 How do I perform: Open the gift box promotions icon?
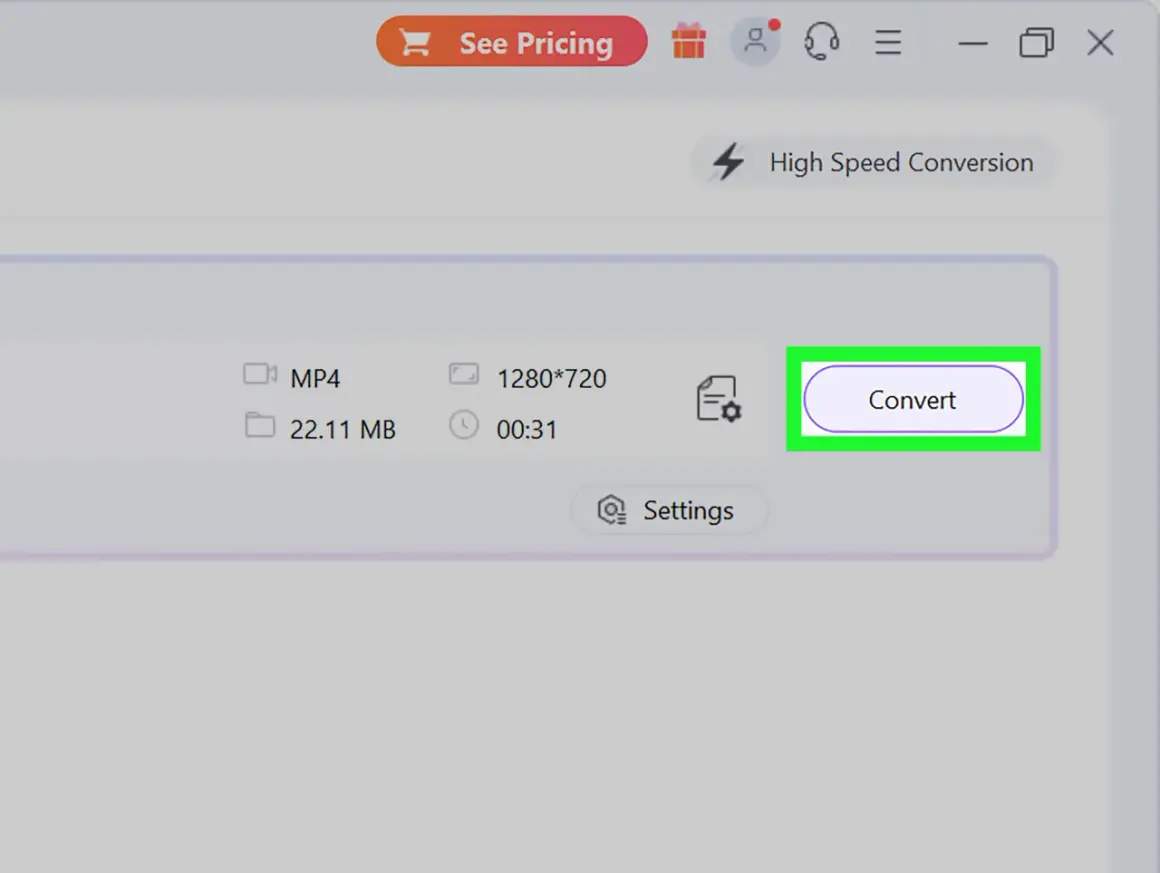[x=688, y=41]
